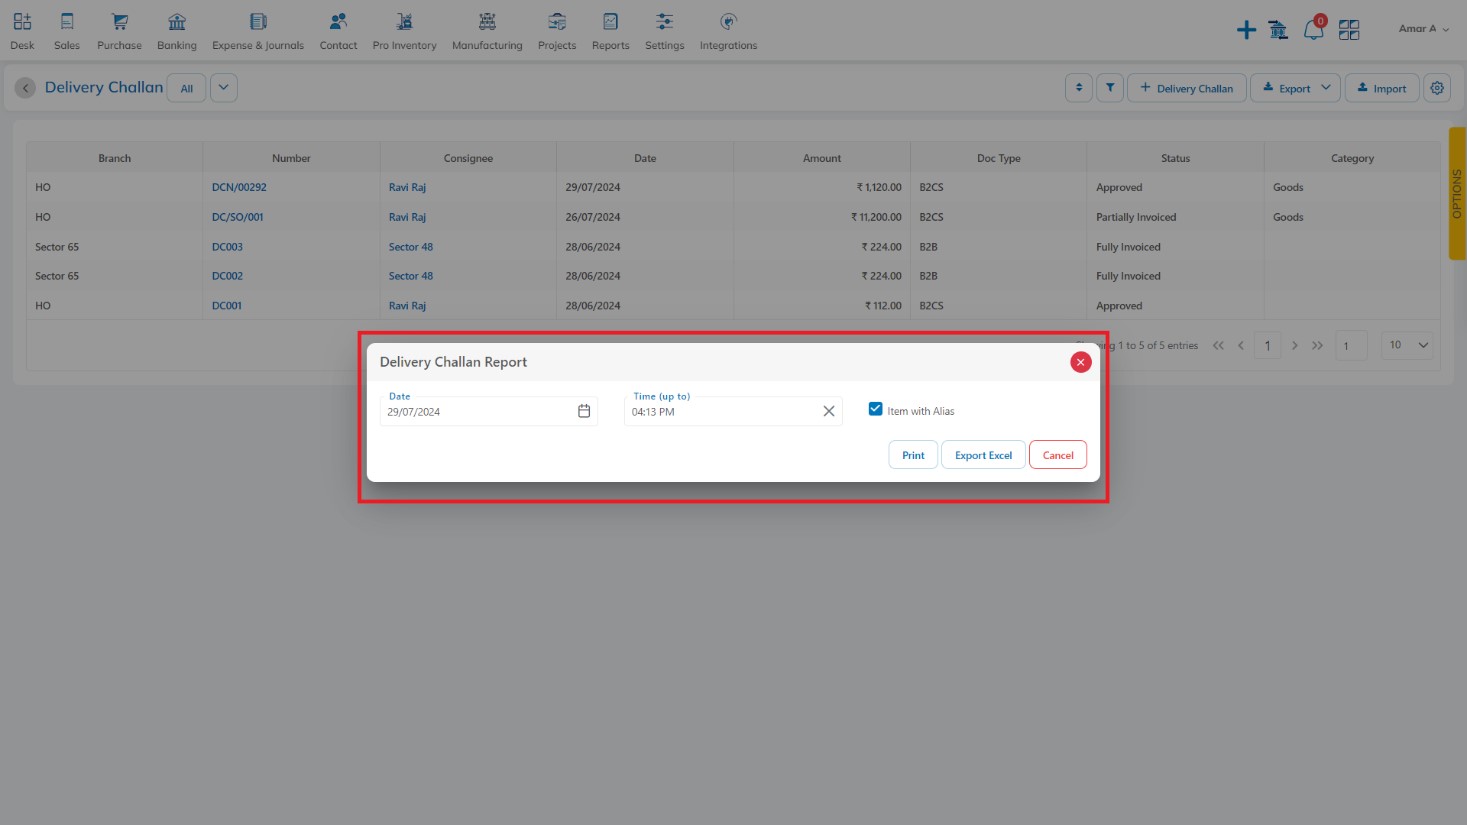Open the Manufacturing module
Screen dimensions: 1467x825
[x=487, y=31]
